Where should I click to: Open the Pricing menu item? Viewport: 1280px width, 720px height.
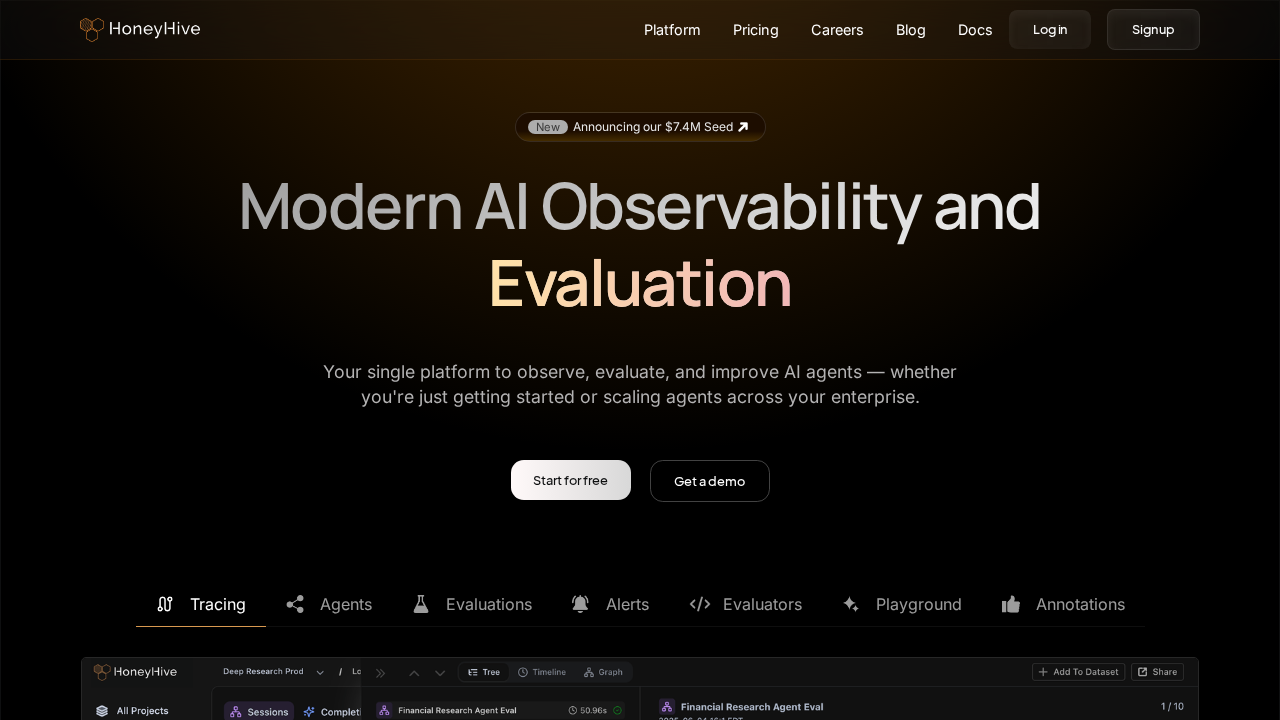(755, 30)
